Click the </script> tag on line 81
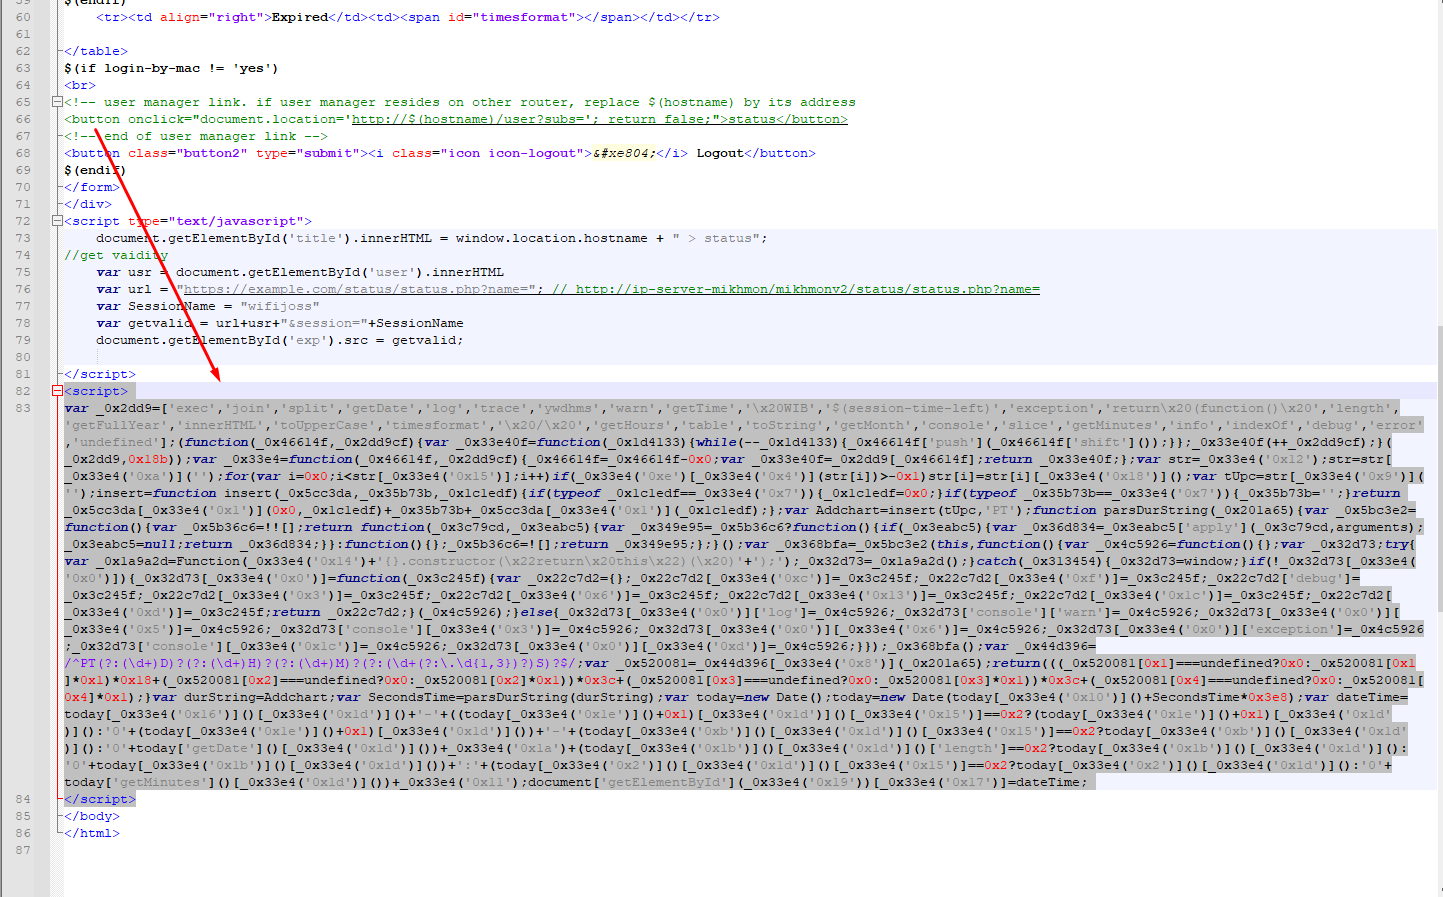This screenshot has height=897, width=1443. point(100,374)
